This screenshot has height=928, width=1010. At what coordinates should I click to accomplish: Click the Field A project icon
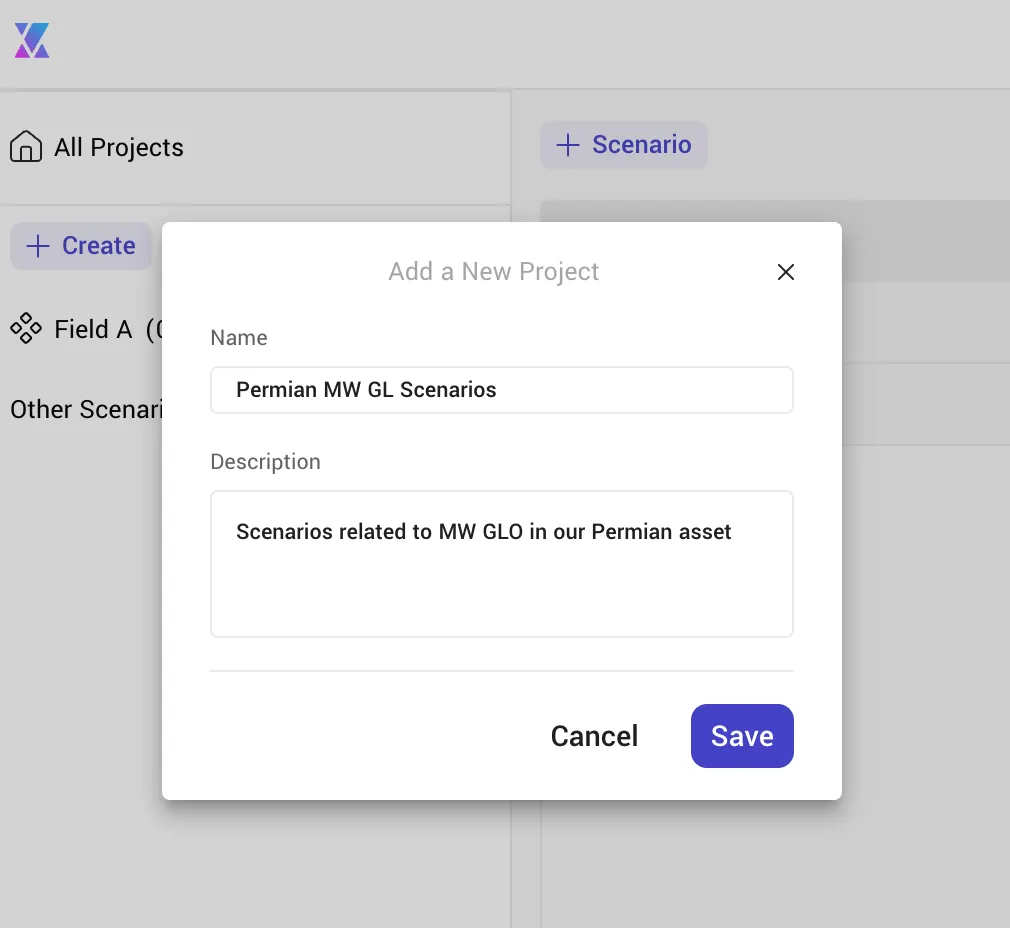(x=26, y=328)
